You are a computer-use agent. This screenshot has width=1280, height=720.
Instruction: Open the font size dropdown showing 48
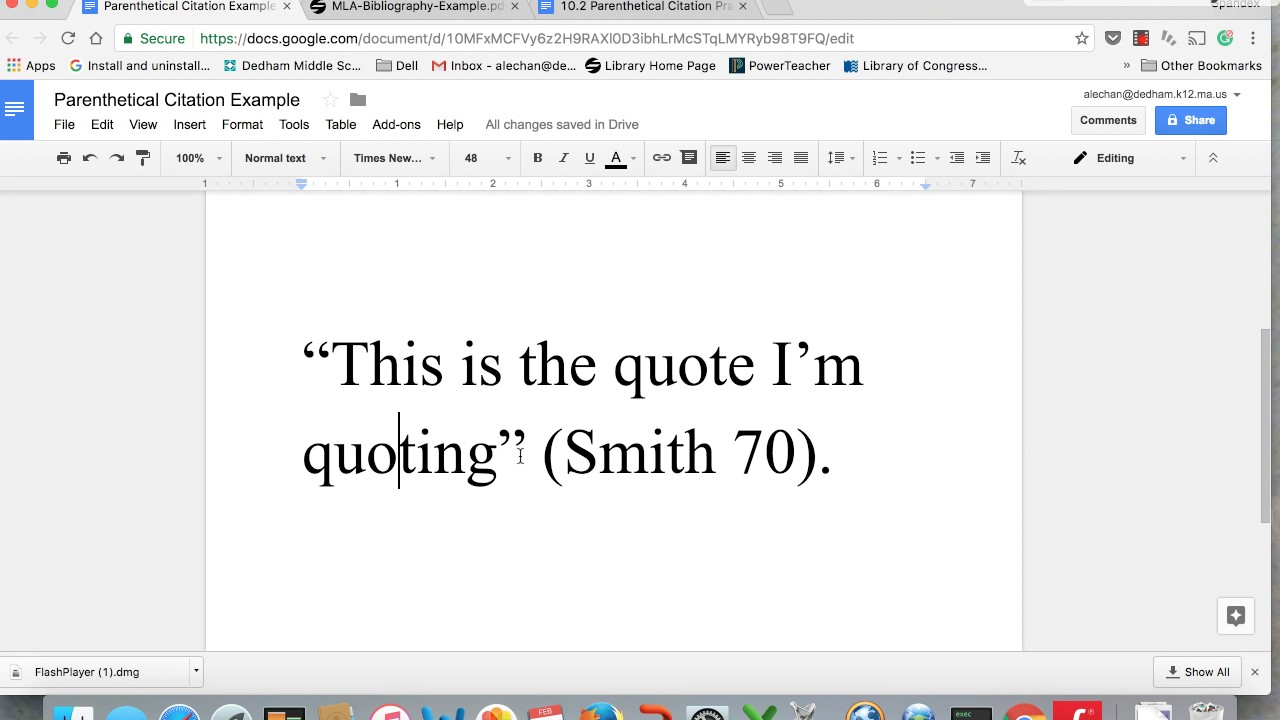(x=487, y=158)
